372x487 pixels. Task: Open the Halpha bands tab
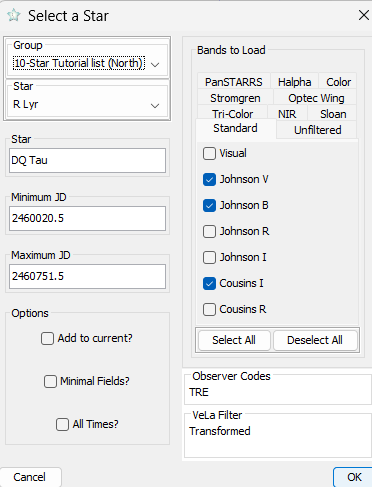[x=295, y=82]
